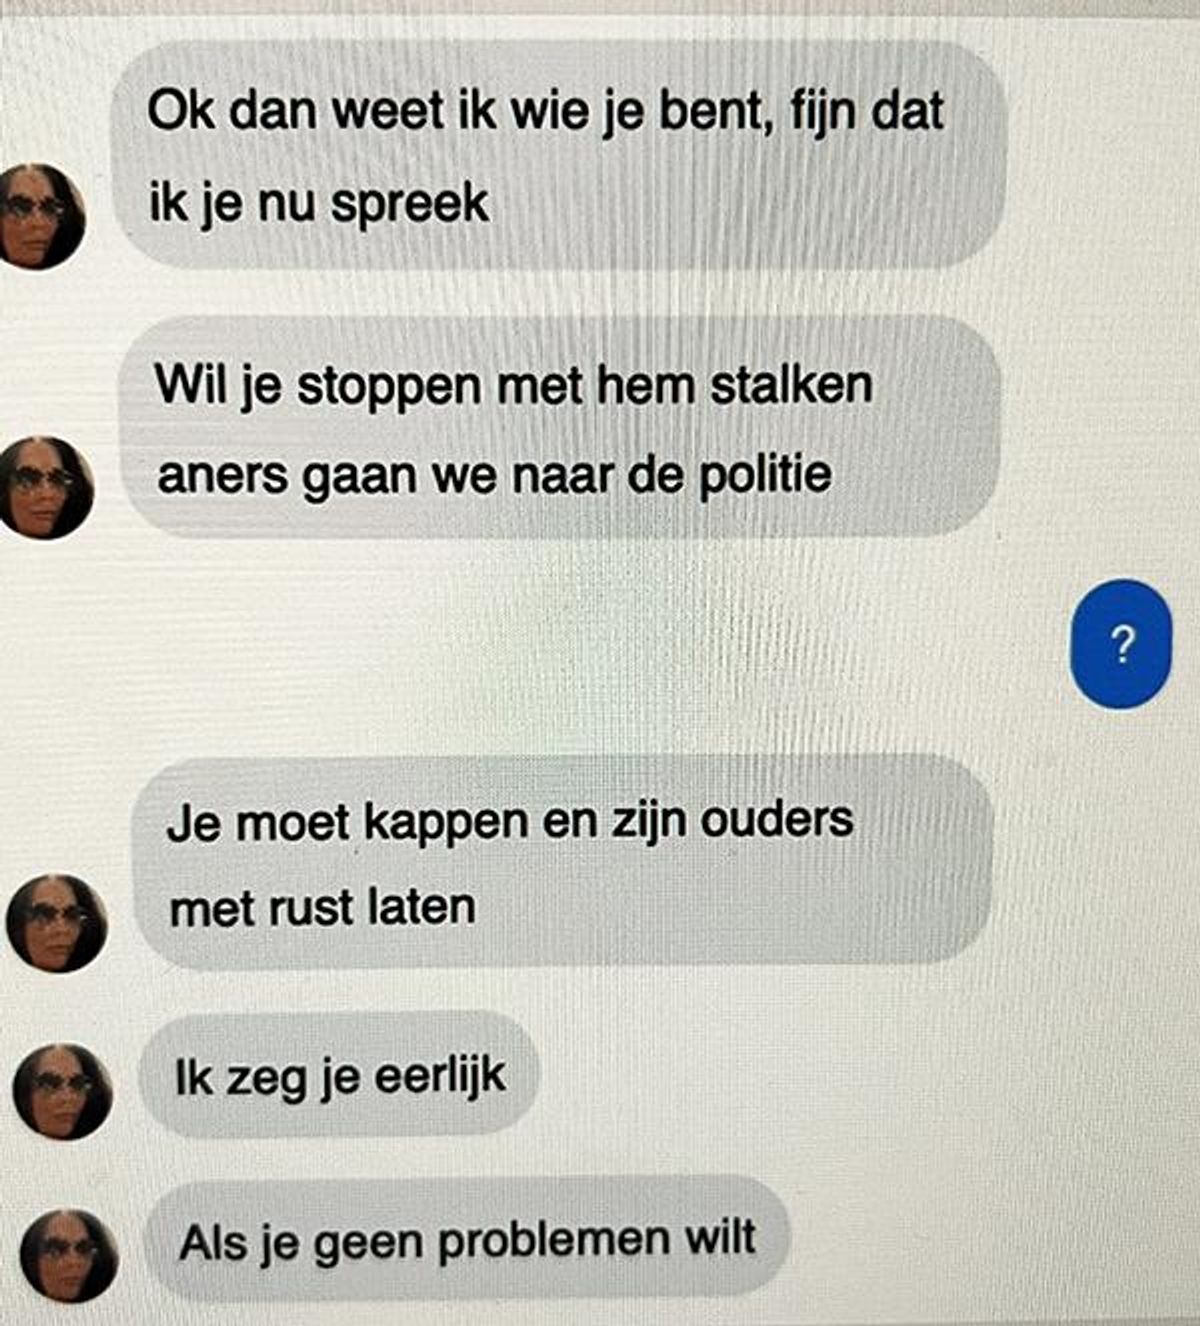The height and width of the screenshot is (1326, 1200).
Task: Open profile avatar next to 'aners gaan we' message
Action: [x=45, y=488]
